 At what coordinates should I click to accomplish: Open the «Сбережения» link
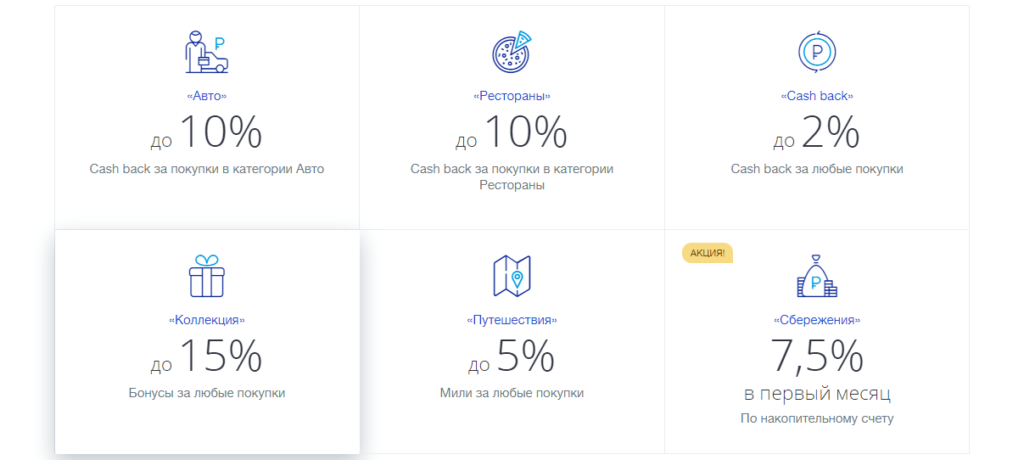(816, 320)
